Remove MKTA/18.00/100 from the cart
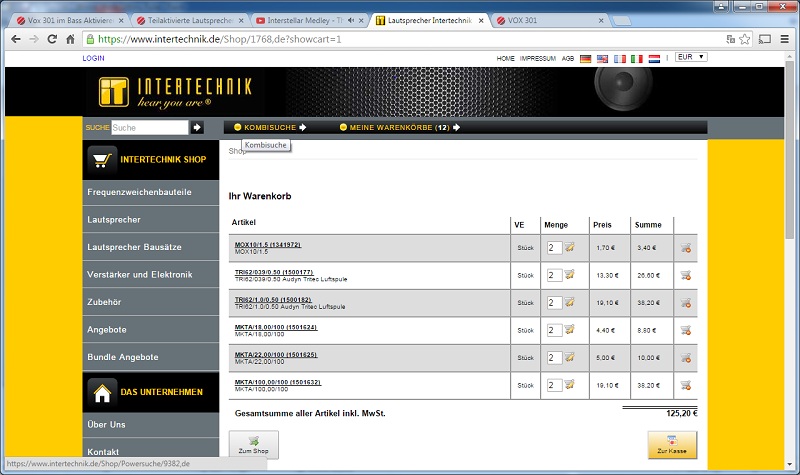This screenshot has width=800, height=475. [686, 331]
